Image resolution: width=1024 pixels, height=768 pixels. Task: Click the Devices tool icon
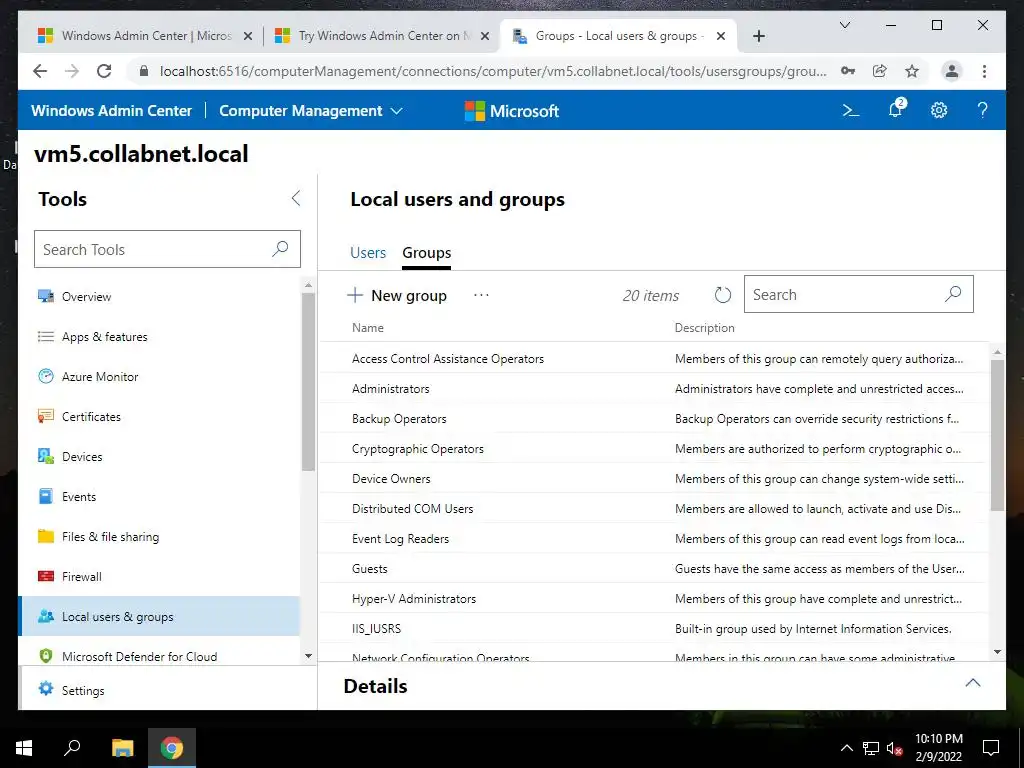tap(46, 456)
